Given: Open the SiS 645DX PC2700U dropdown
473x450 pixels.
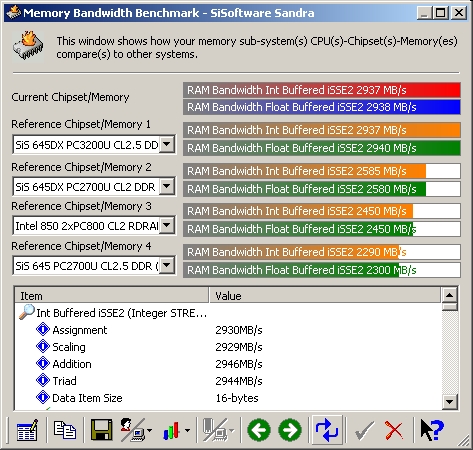Looking at the screenshot, I should [x=167, y=186].
